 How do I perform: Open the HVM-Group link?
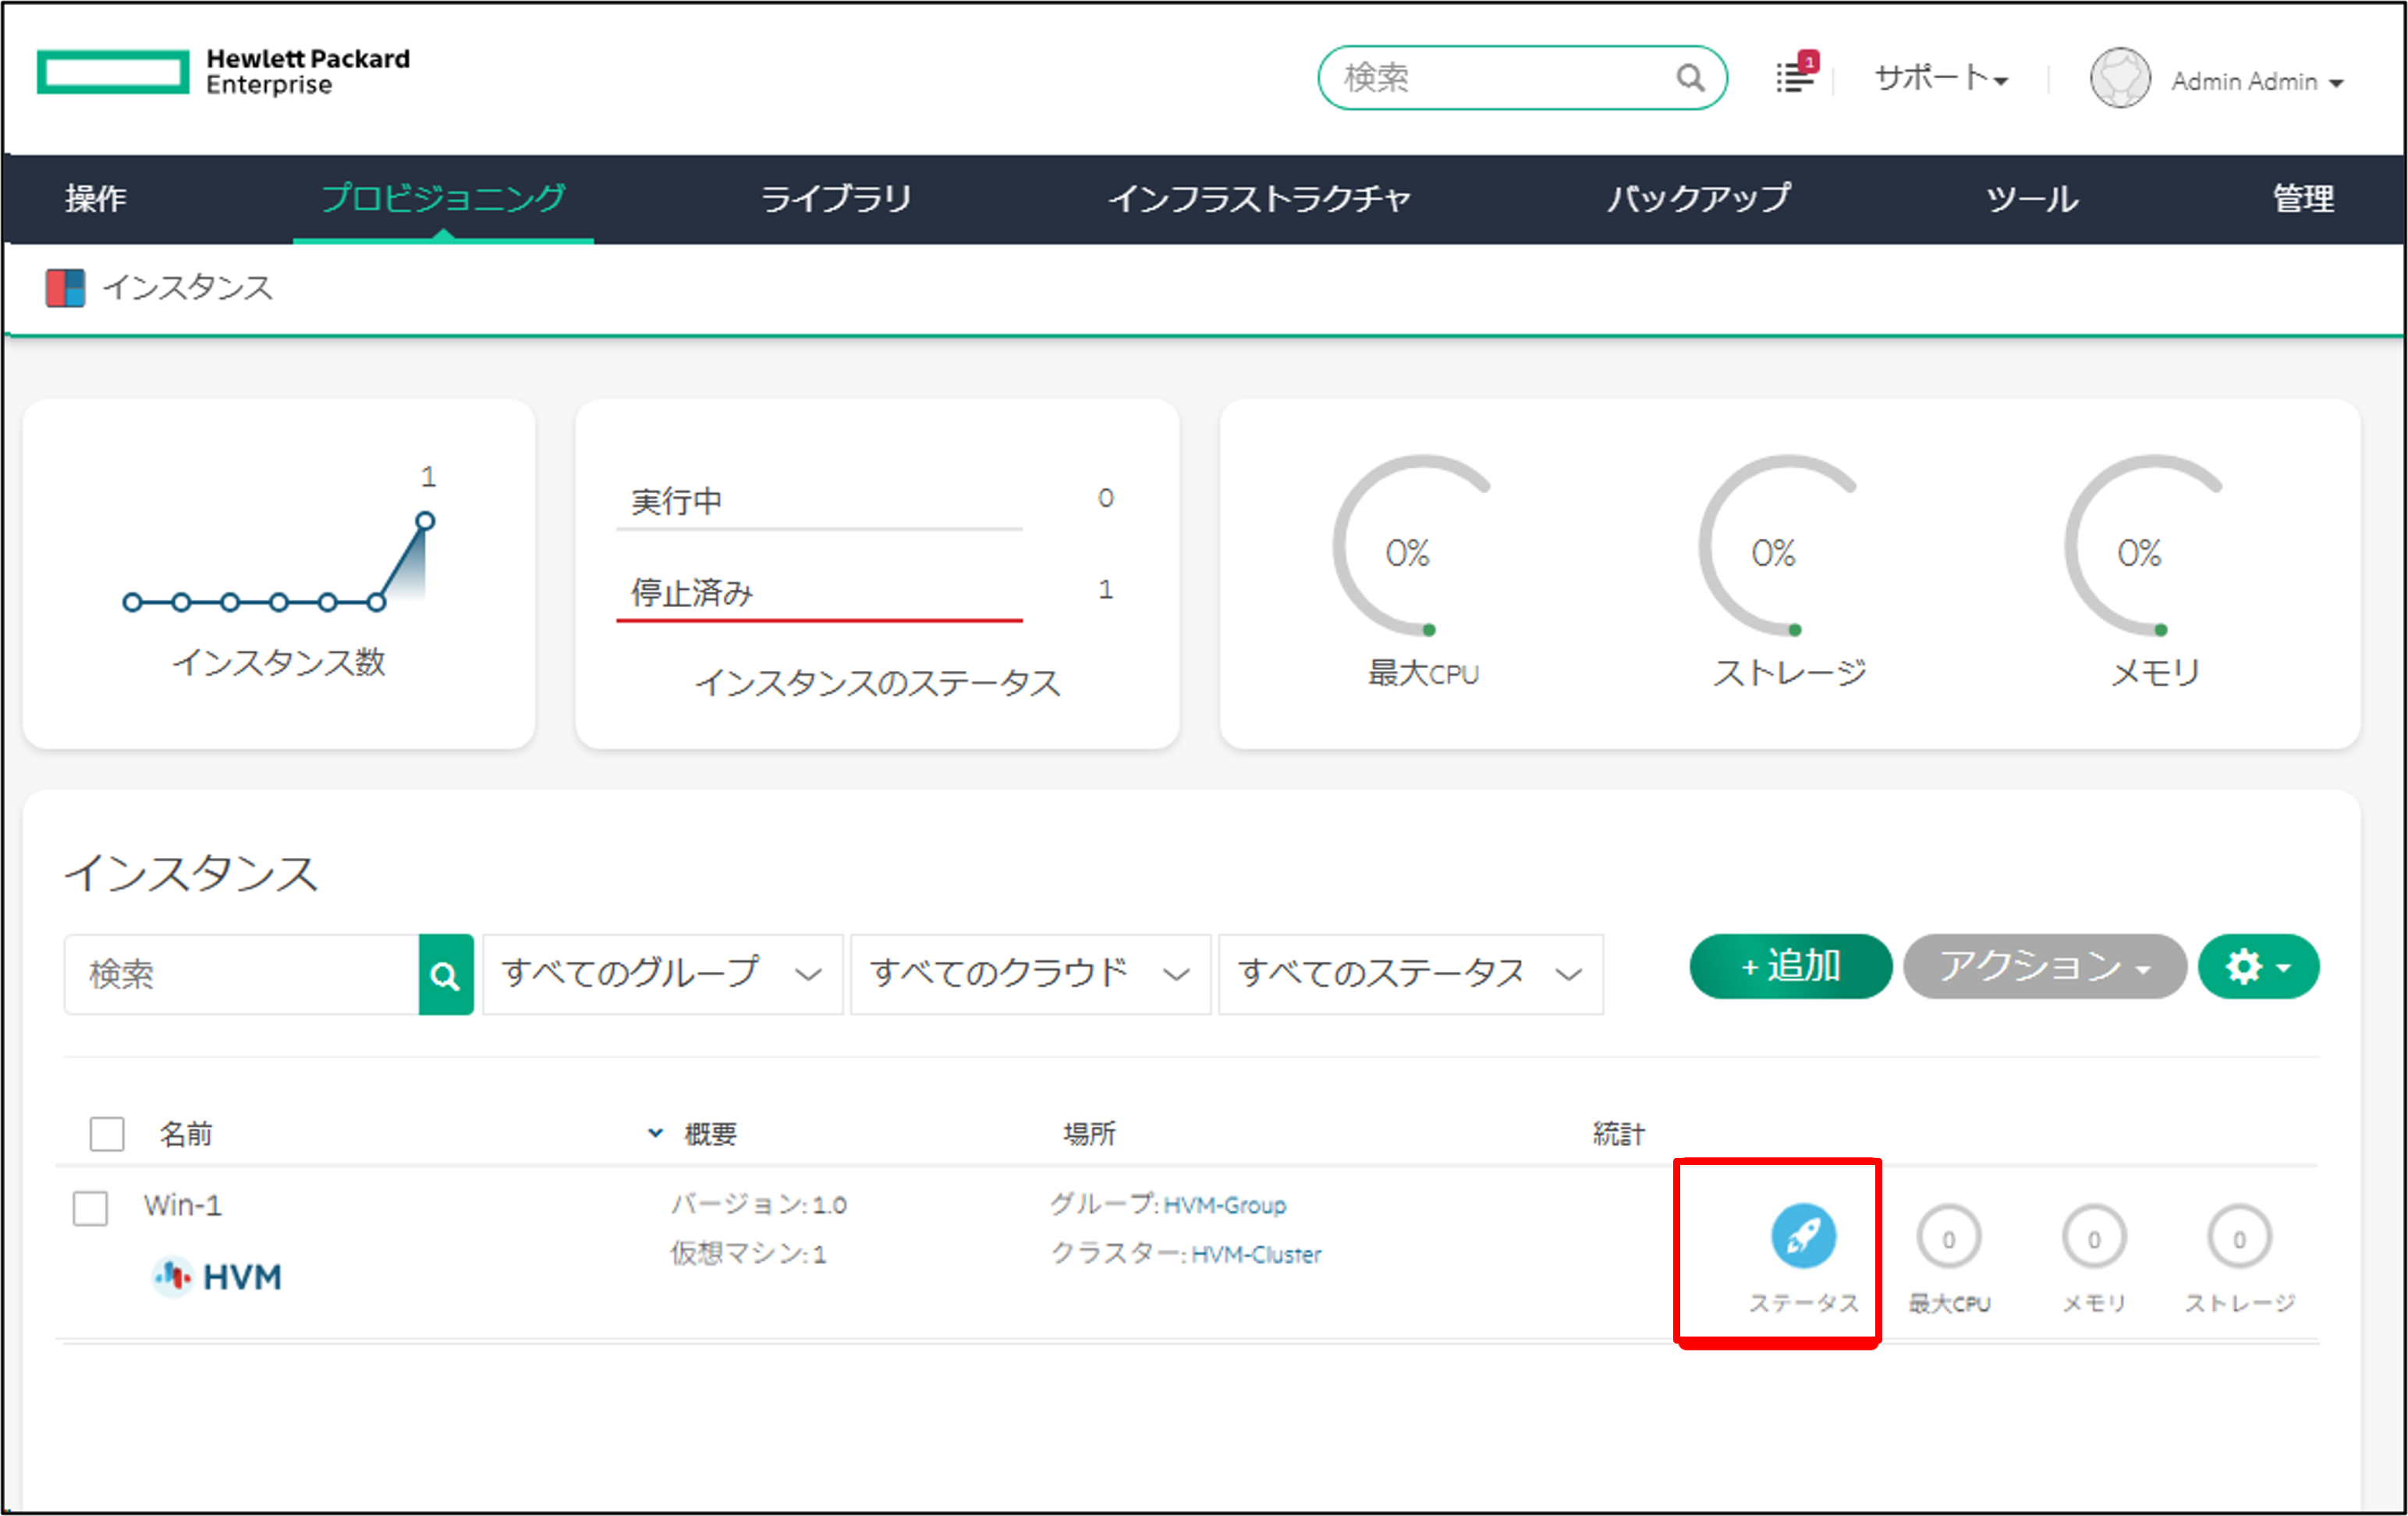1224,1204
